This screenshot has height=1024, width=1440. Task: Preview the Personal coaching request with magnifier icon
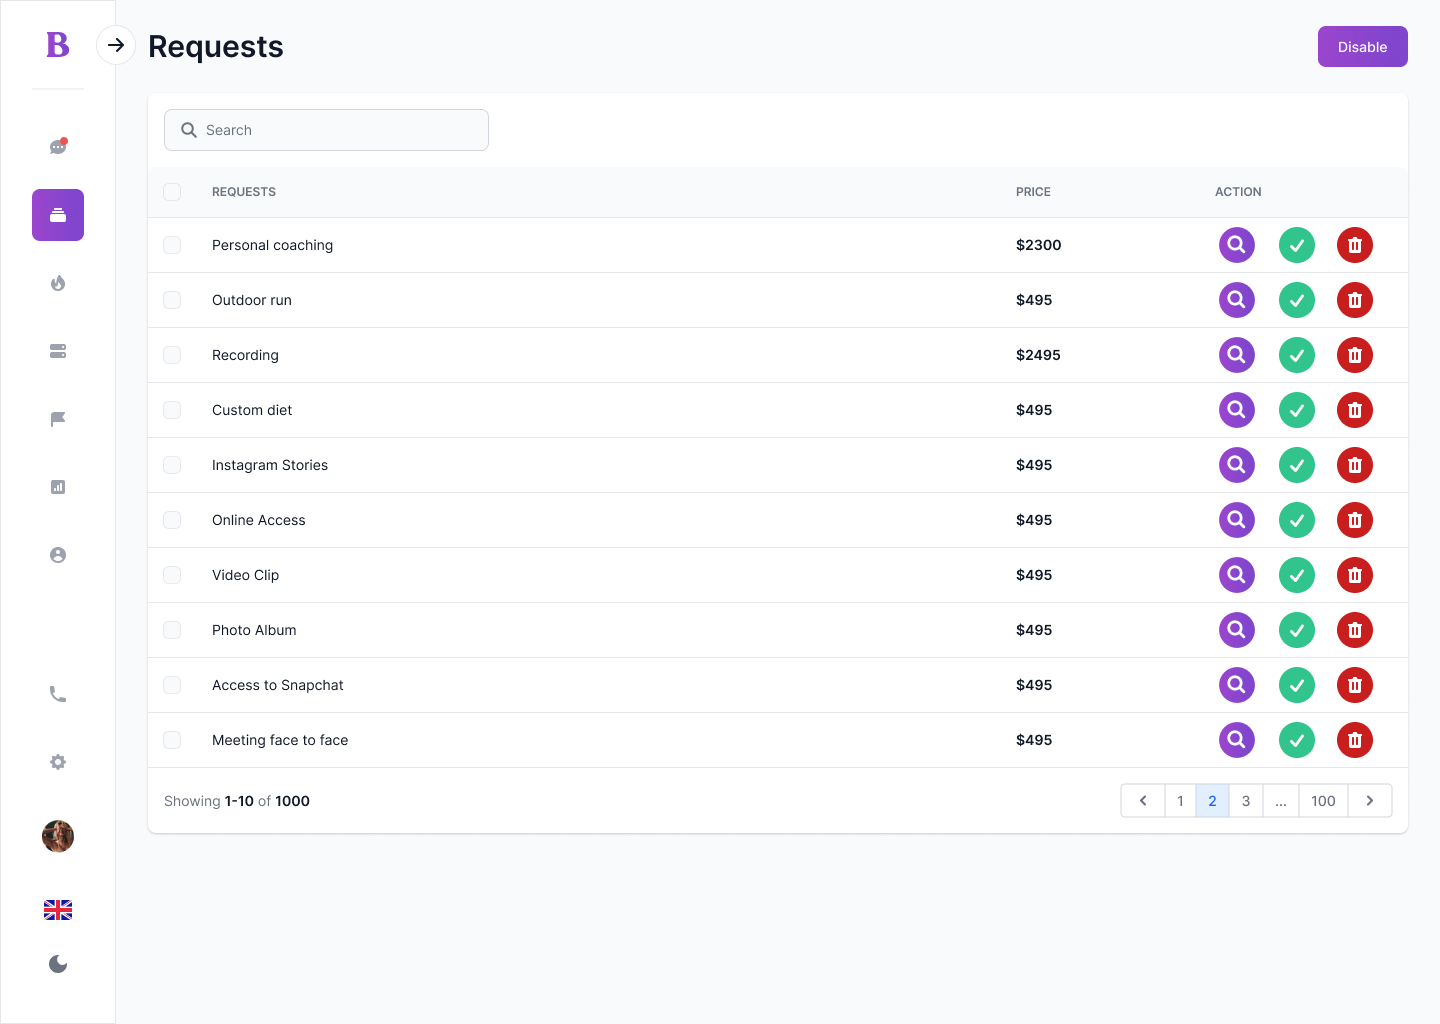(x=1236, y=245)
